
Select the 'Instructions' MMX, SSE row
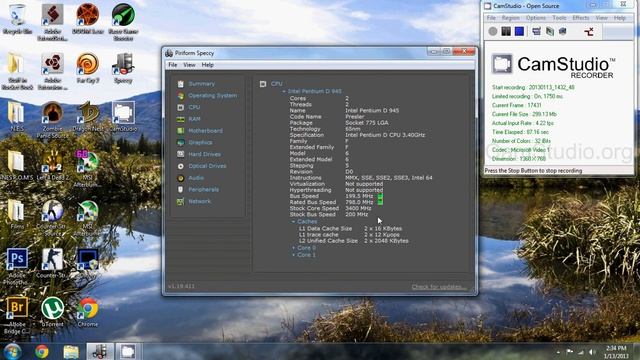coord(361,178)
